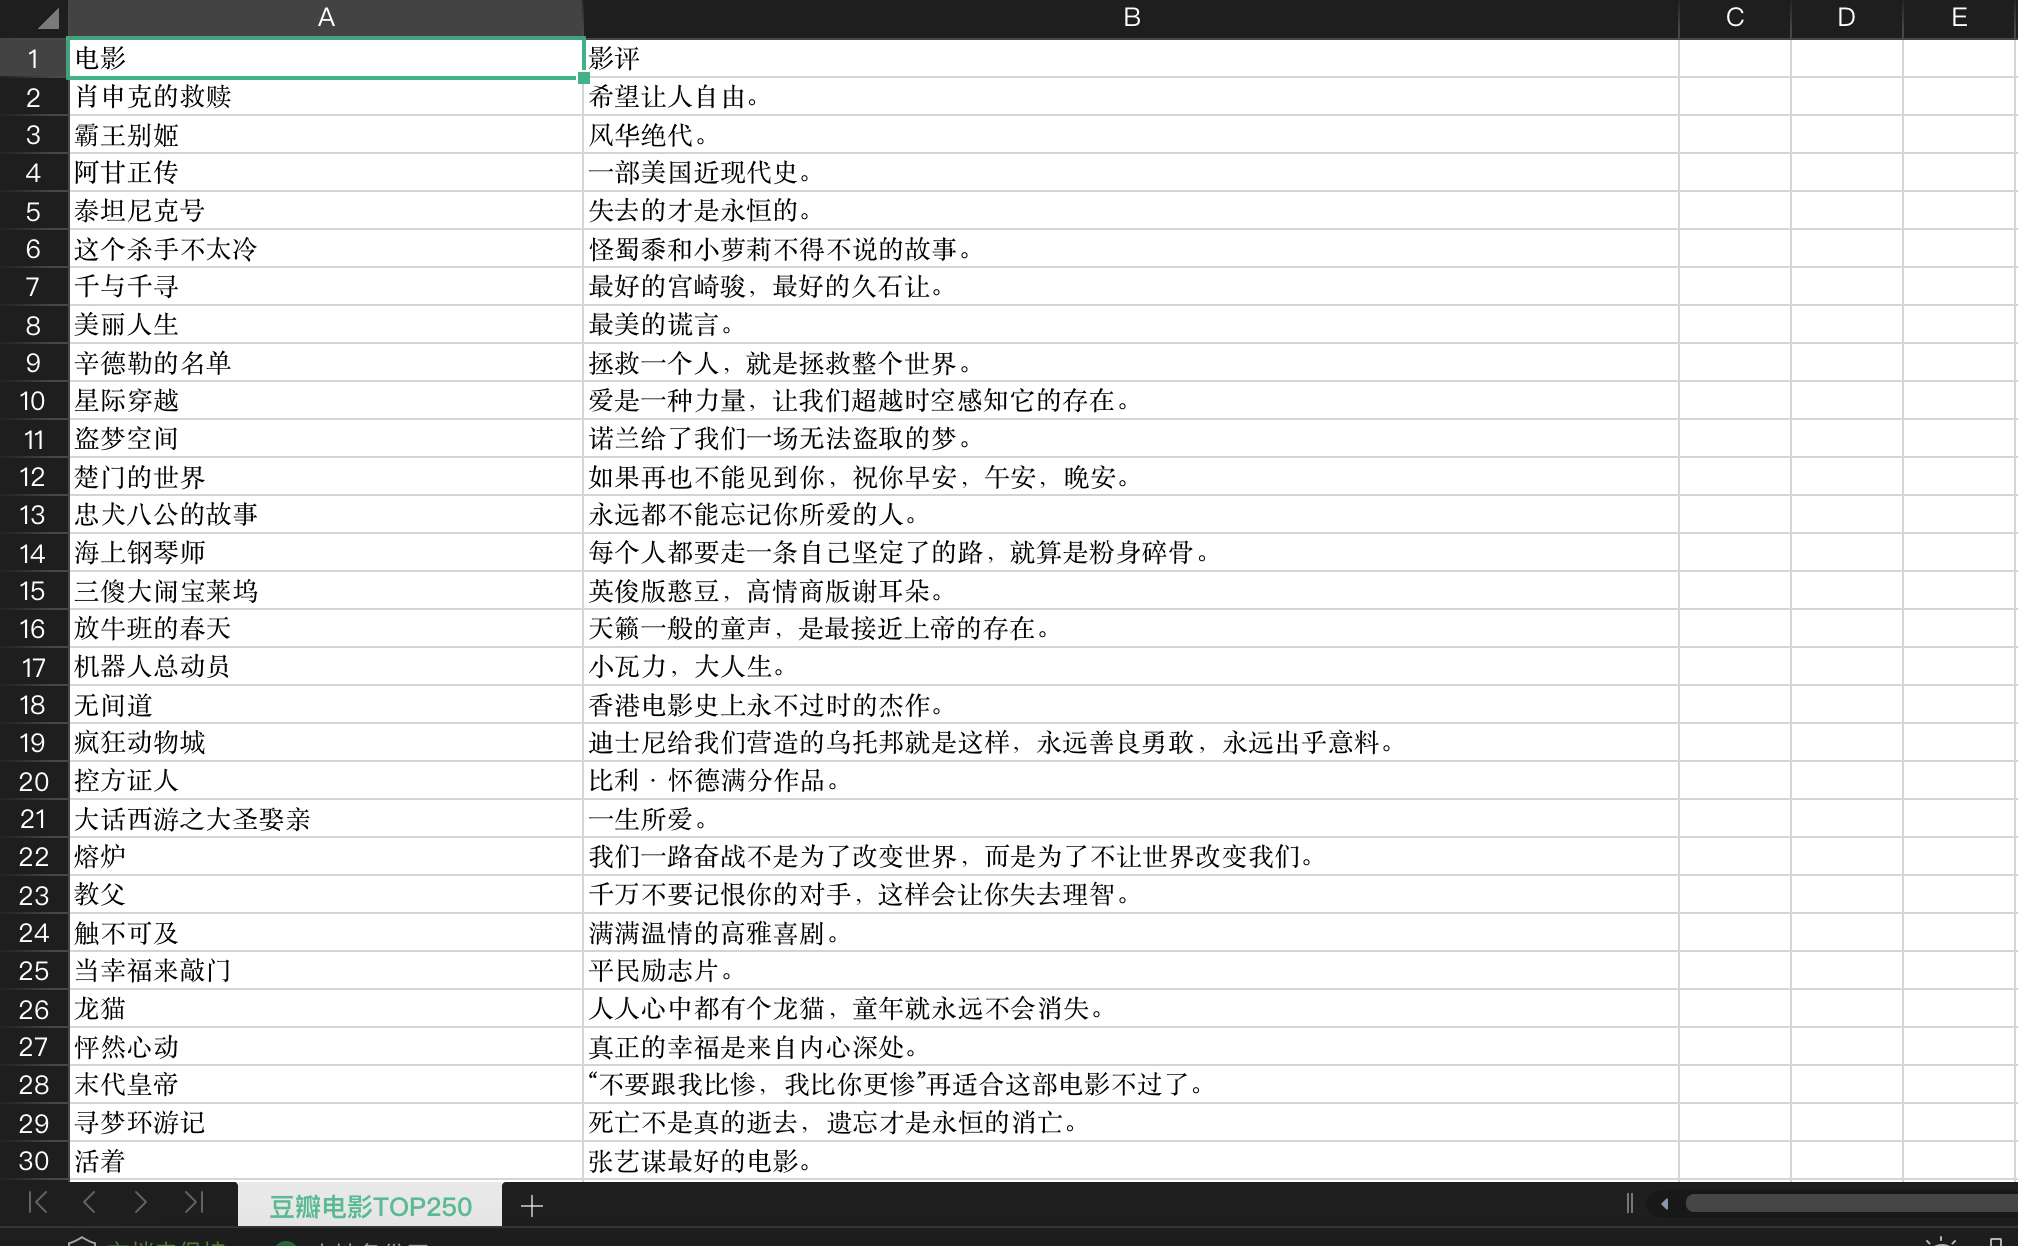Click header cell 影评 in B1
2018x1246 pixels.
coord(1131,58)
